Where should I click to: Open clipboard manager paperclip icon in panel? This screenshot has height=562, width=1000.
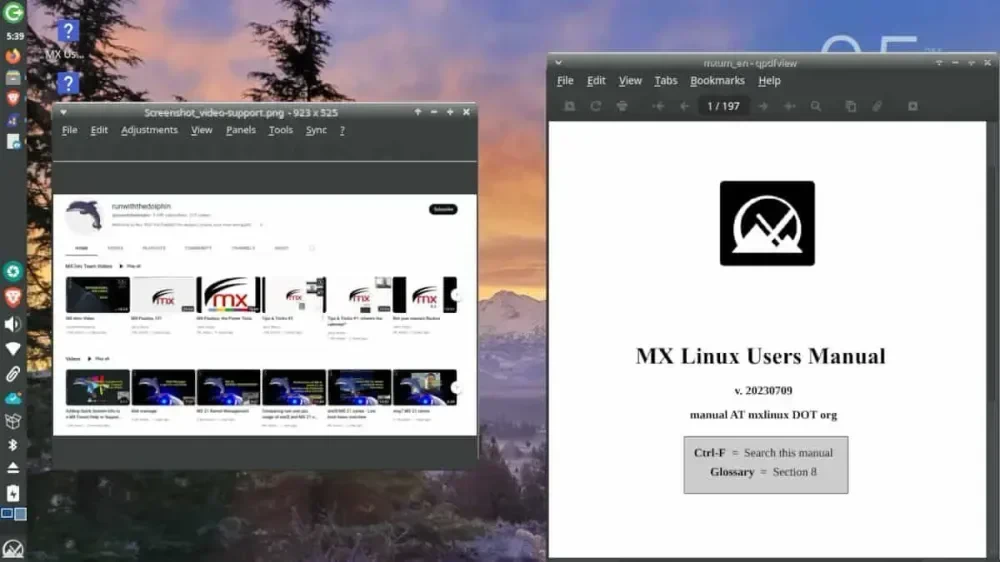point(13,374)
